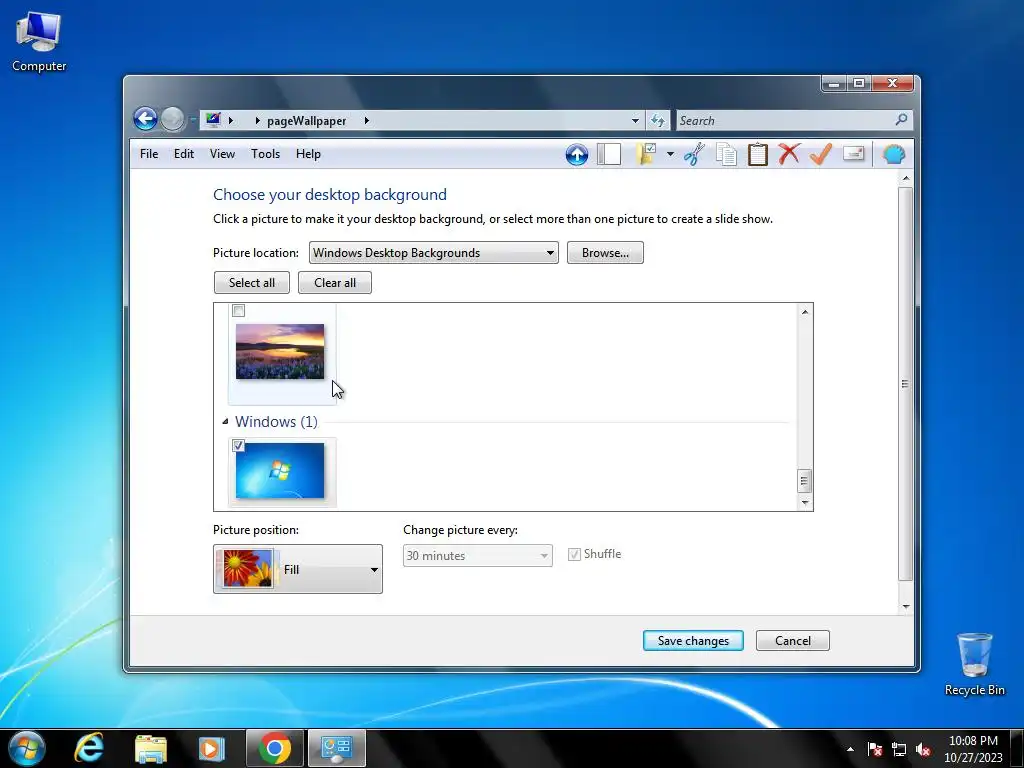This screenshot has height=768, width=1024.
Task: Select the Computer desktop icon
Action: [x=39, y=42]
